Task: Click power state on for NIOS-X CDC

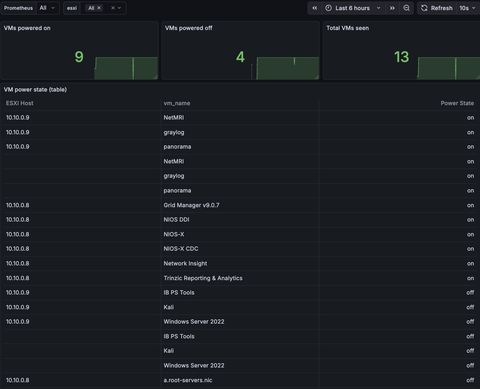Action: [x=470, y=249]
